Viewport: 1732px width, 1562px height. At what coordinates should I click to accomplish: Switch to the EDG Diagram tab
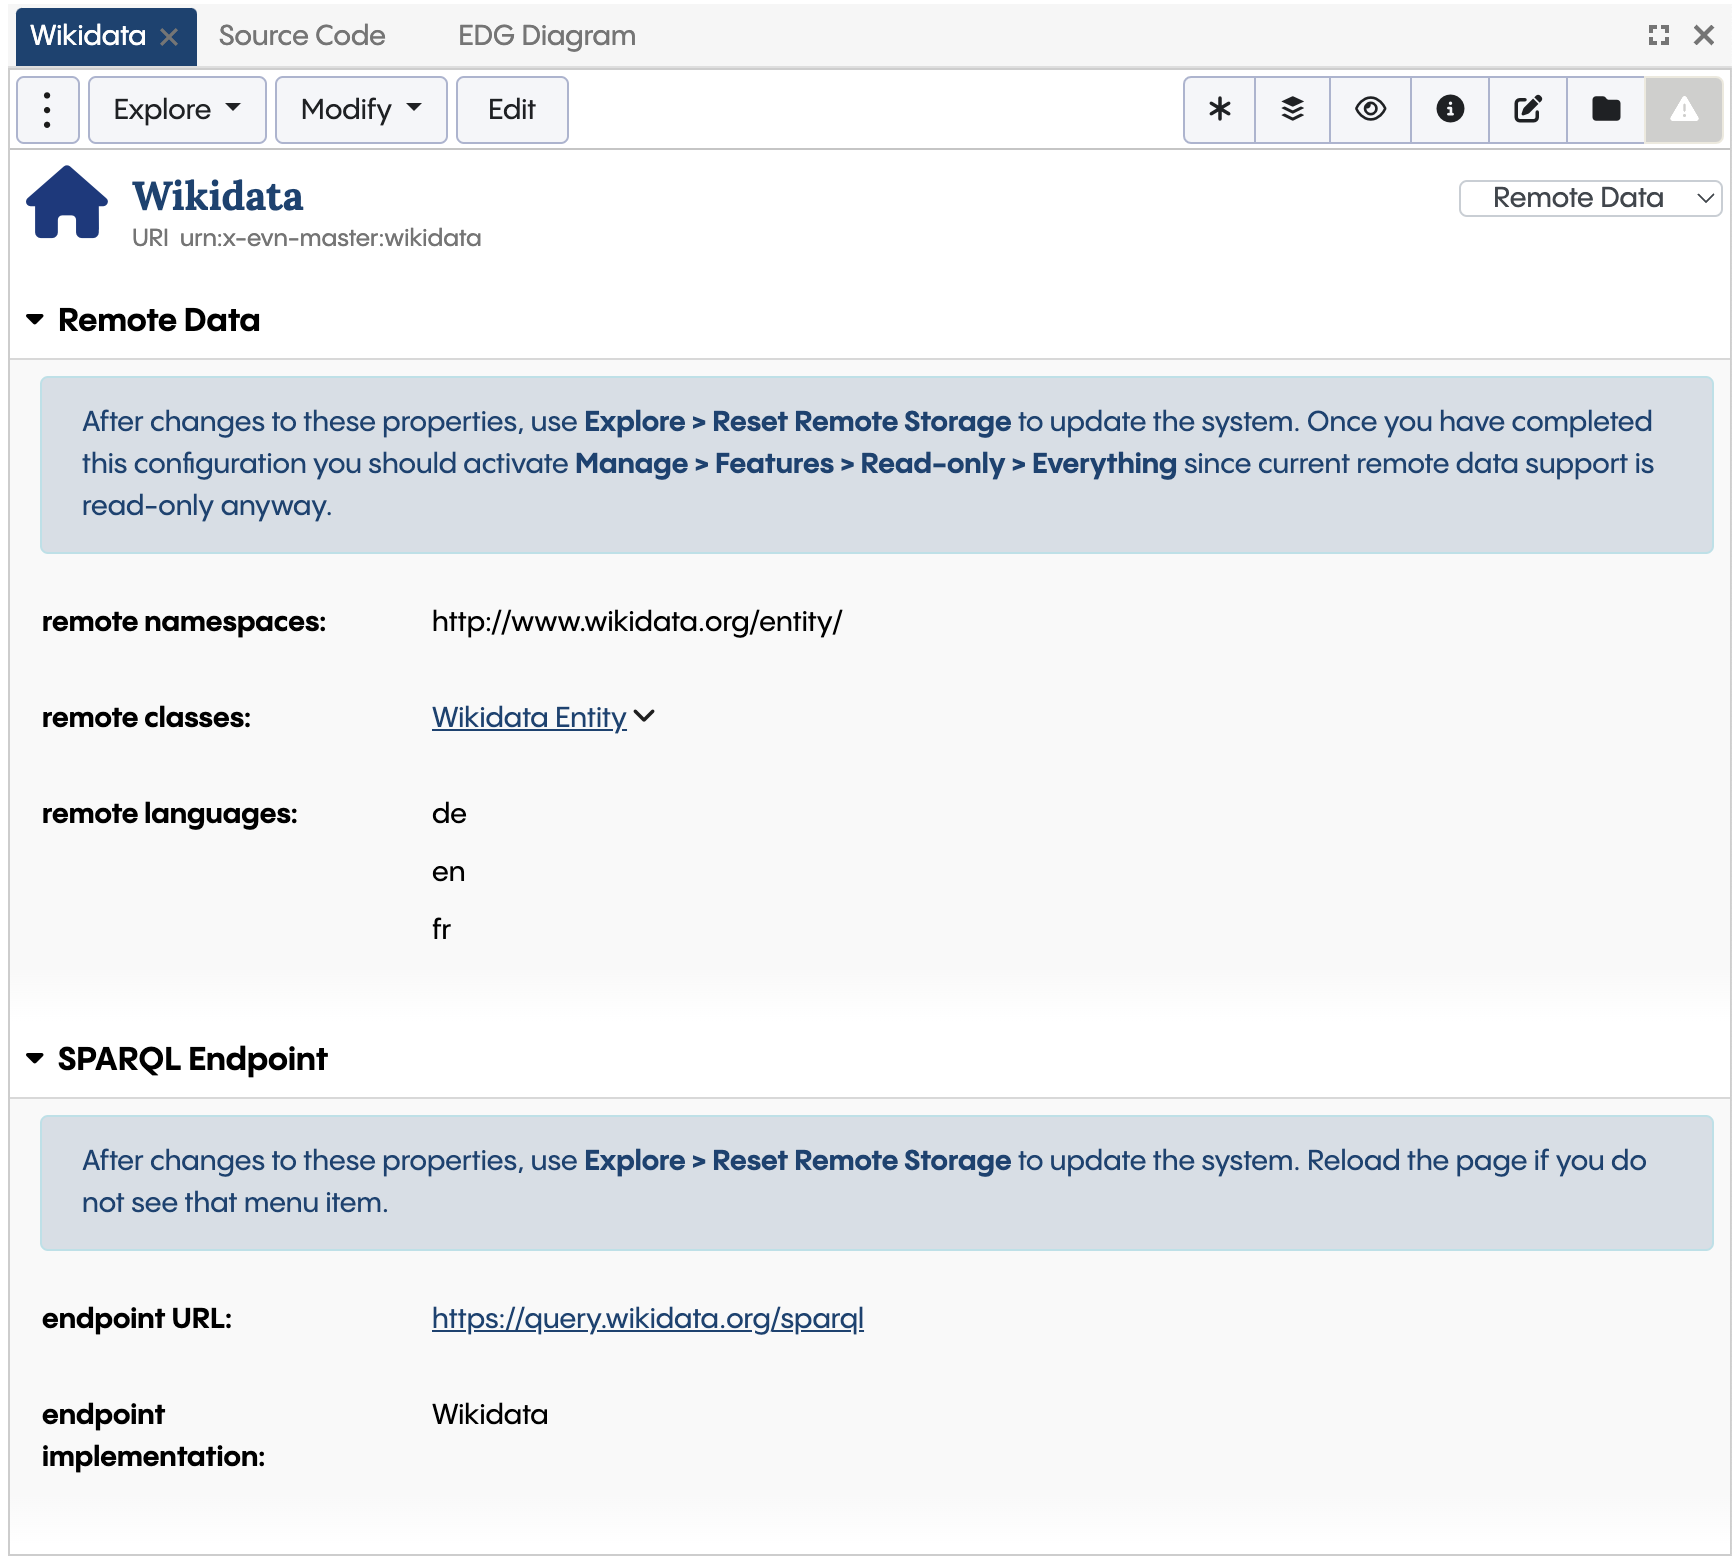[x=546, y=35]
